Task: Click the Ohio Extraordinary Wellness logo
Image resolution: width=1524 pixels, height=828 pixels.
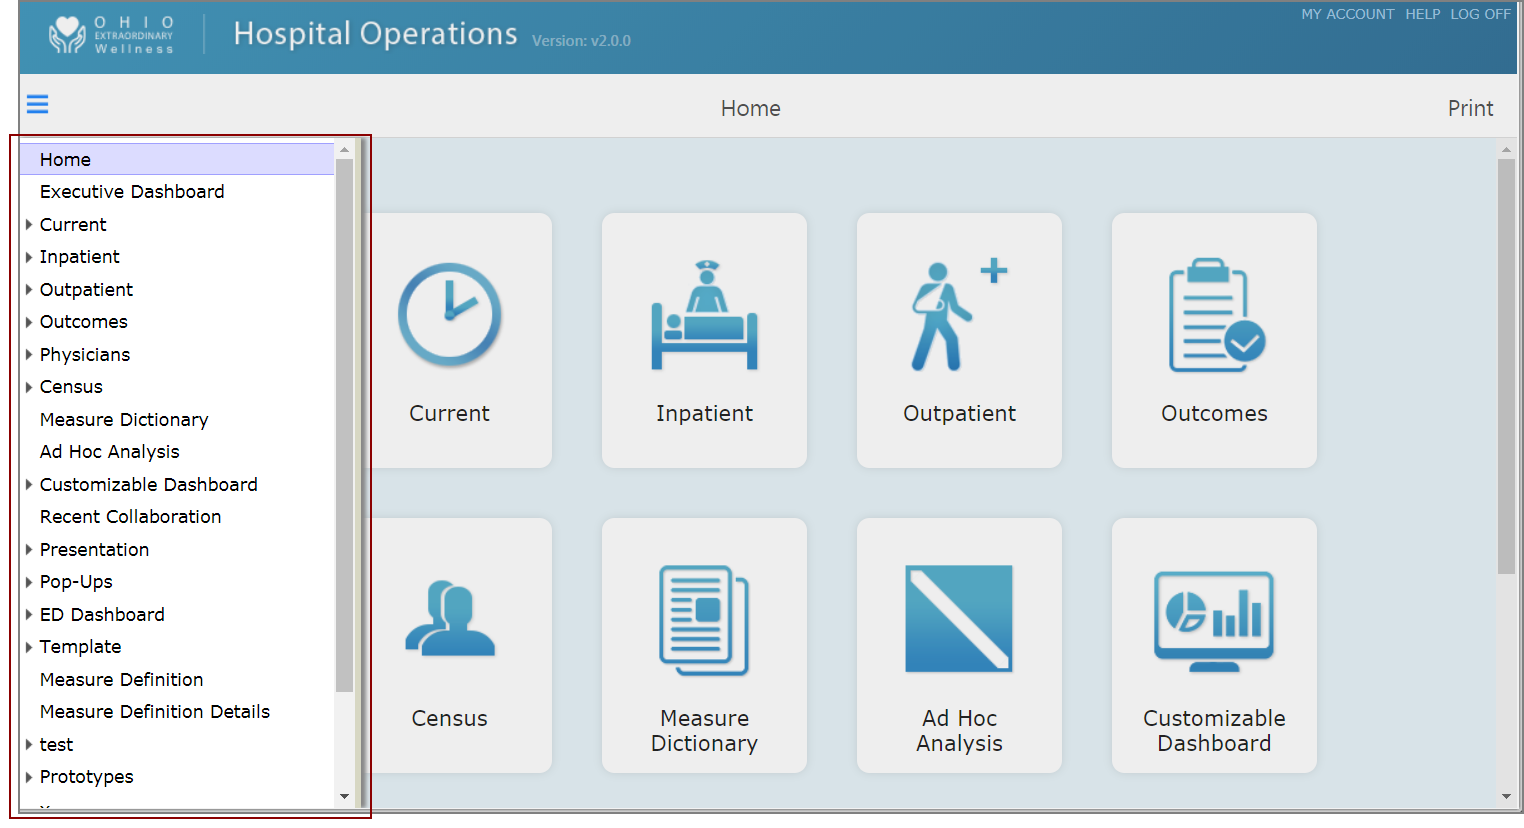Action: point(110,33)
